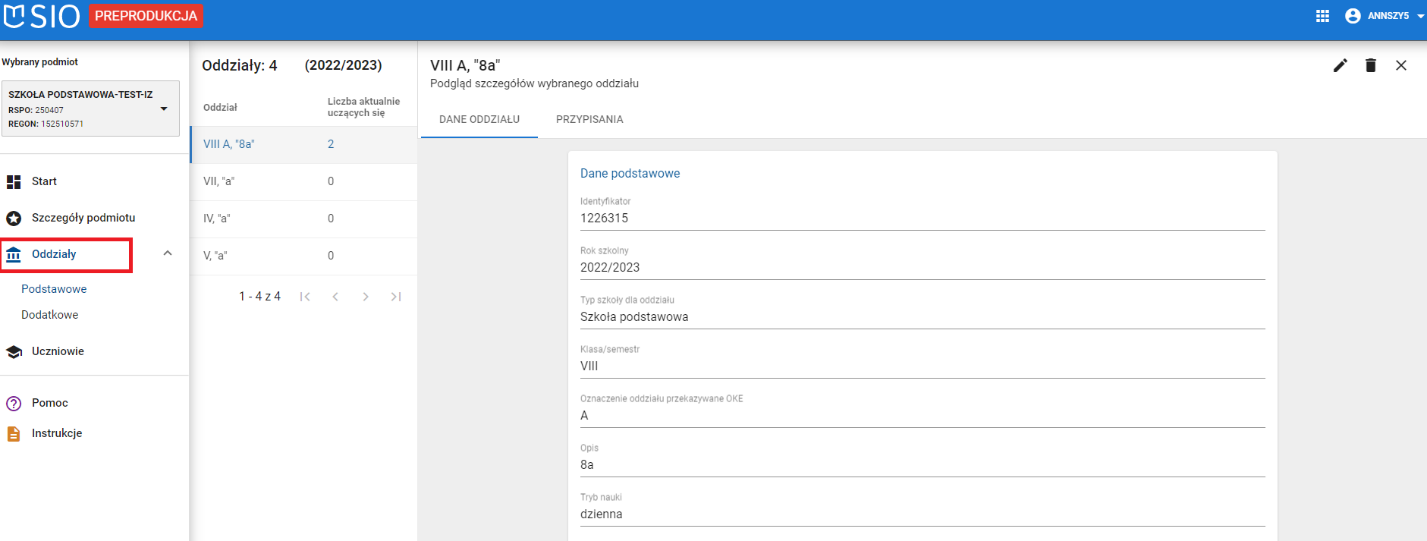The width and height of the screenshot is (1427, 541).
Task: Select Dodatkowe under Oddziały
Action: click(50, 315)
